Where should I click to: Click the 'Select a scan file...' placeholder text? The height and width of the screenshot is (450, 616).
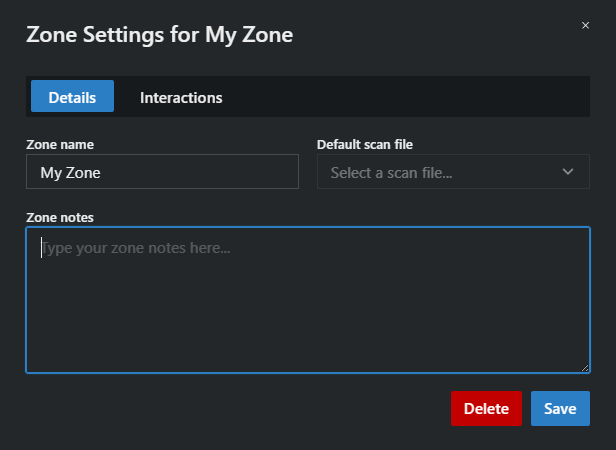click(391, 173)
